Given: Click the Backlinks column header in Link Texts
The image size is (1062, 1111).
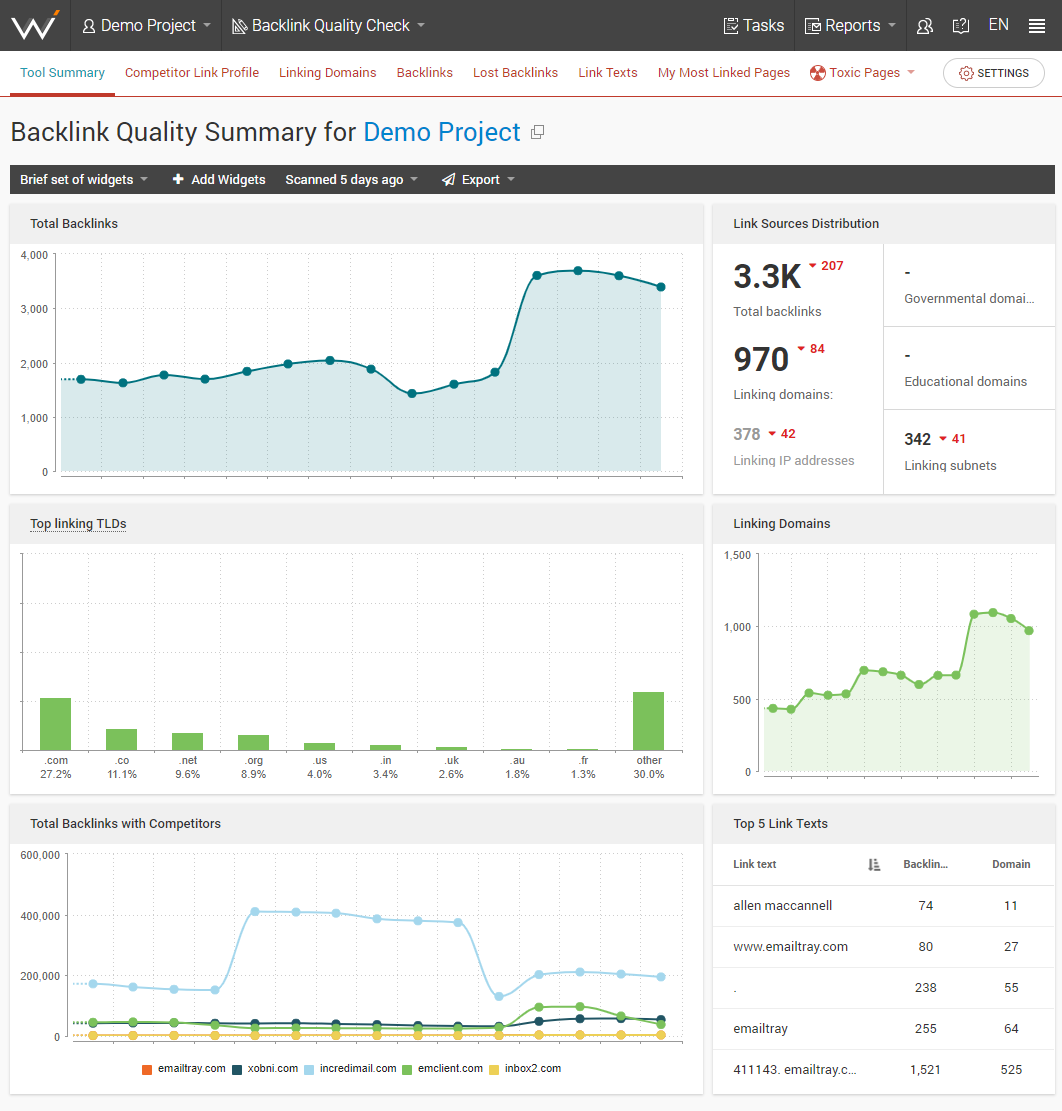Looking at the screenshot, I should coord(925,864).
